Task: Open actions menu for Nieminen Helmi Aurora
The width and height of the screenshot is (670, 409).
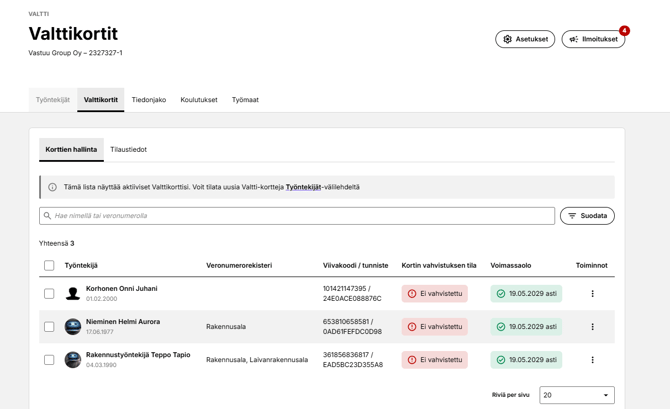Action: 592,327
